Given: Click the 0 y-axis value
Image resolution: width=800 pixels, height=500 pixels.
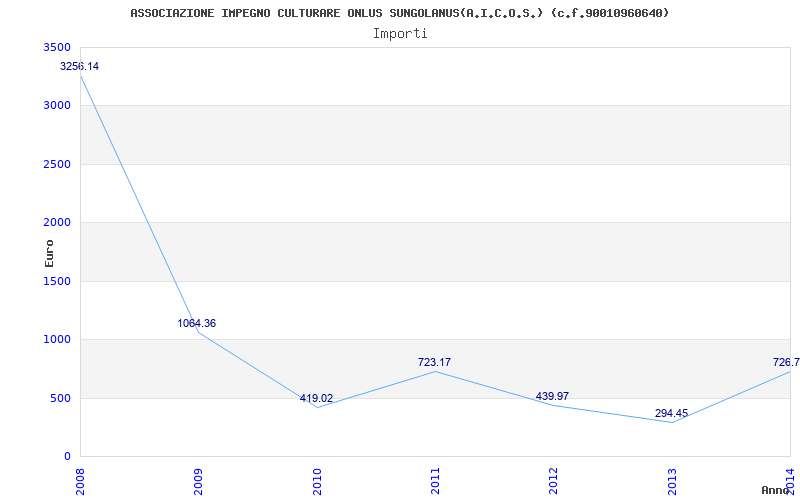Looking at the screenshot, I should coord(67,457).
